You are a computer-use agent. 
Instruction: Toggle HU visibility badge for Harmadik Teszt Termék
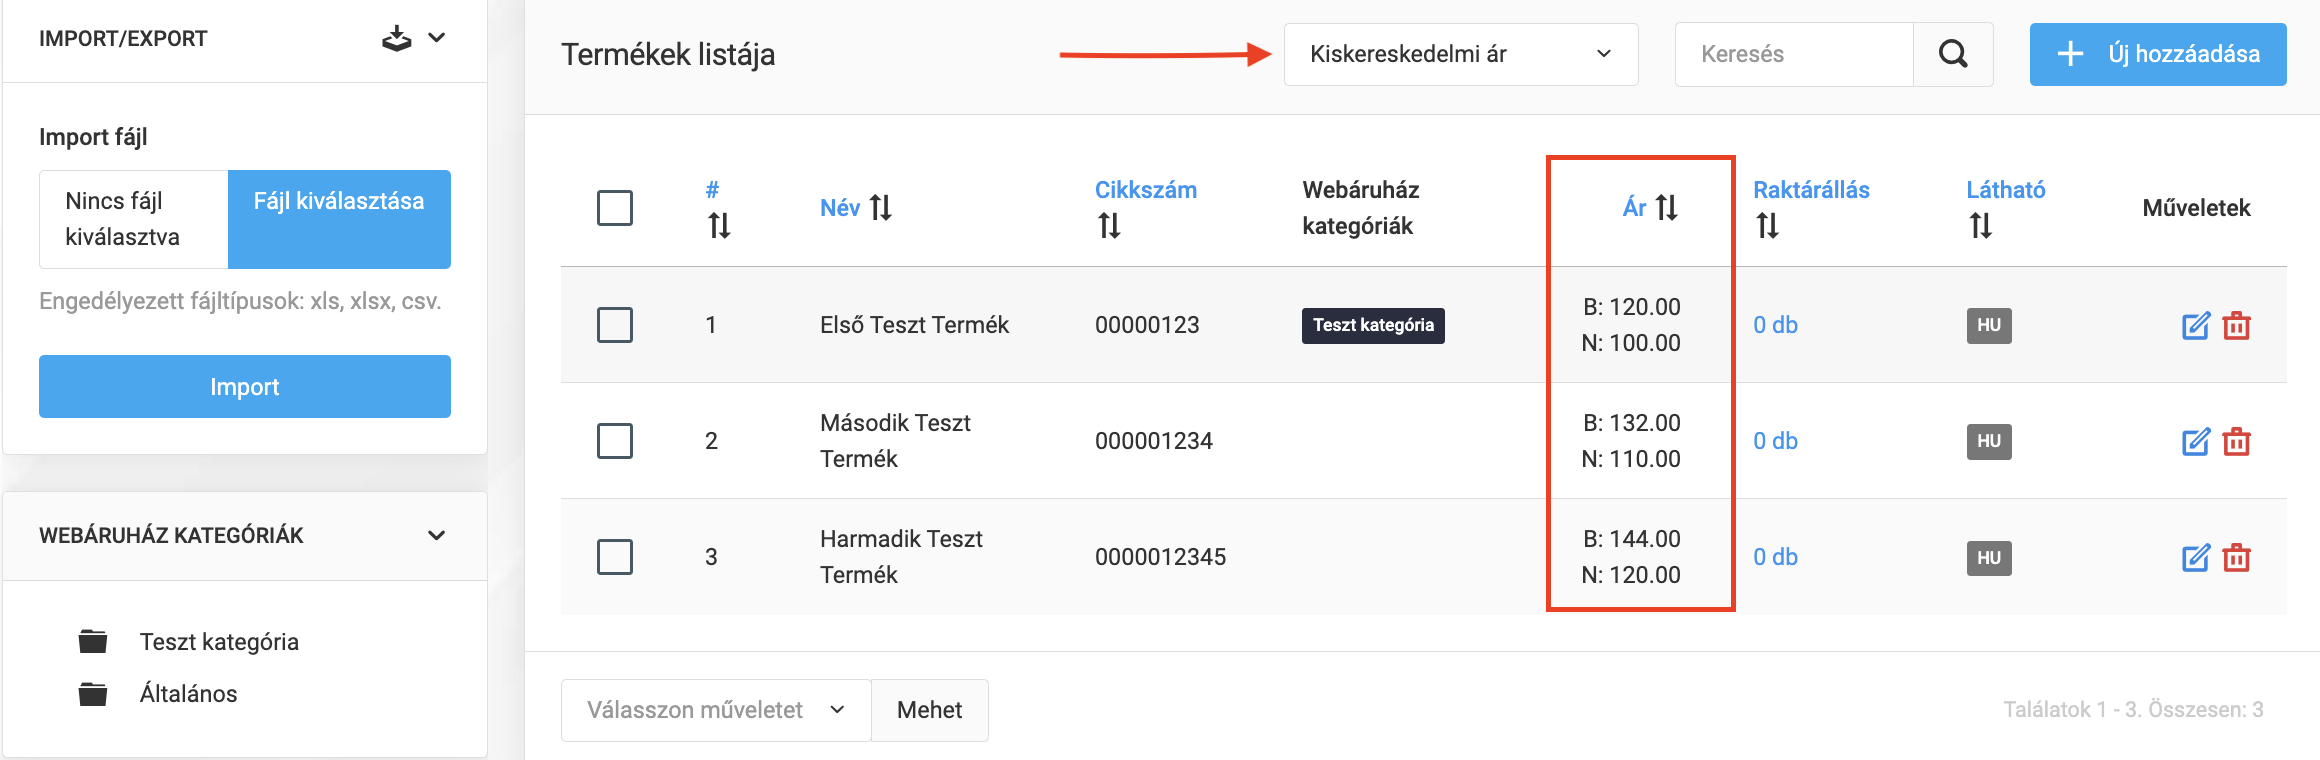click(1989, 557)
